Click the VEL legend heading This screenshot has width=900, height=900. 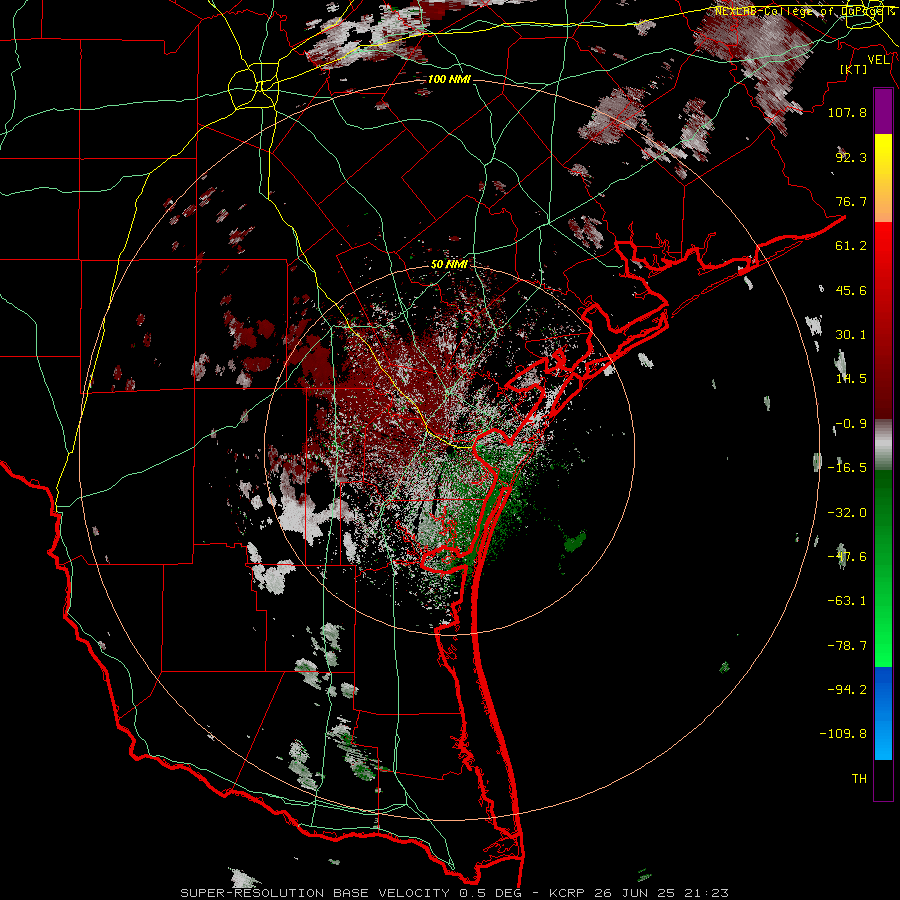(x=878, y=59)
